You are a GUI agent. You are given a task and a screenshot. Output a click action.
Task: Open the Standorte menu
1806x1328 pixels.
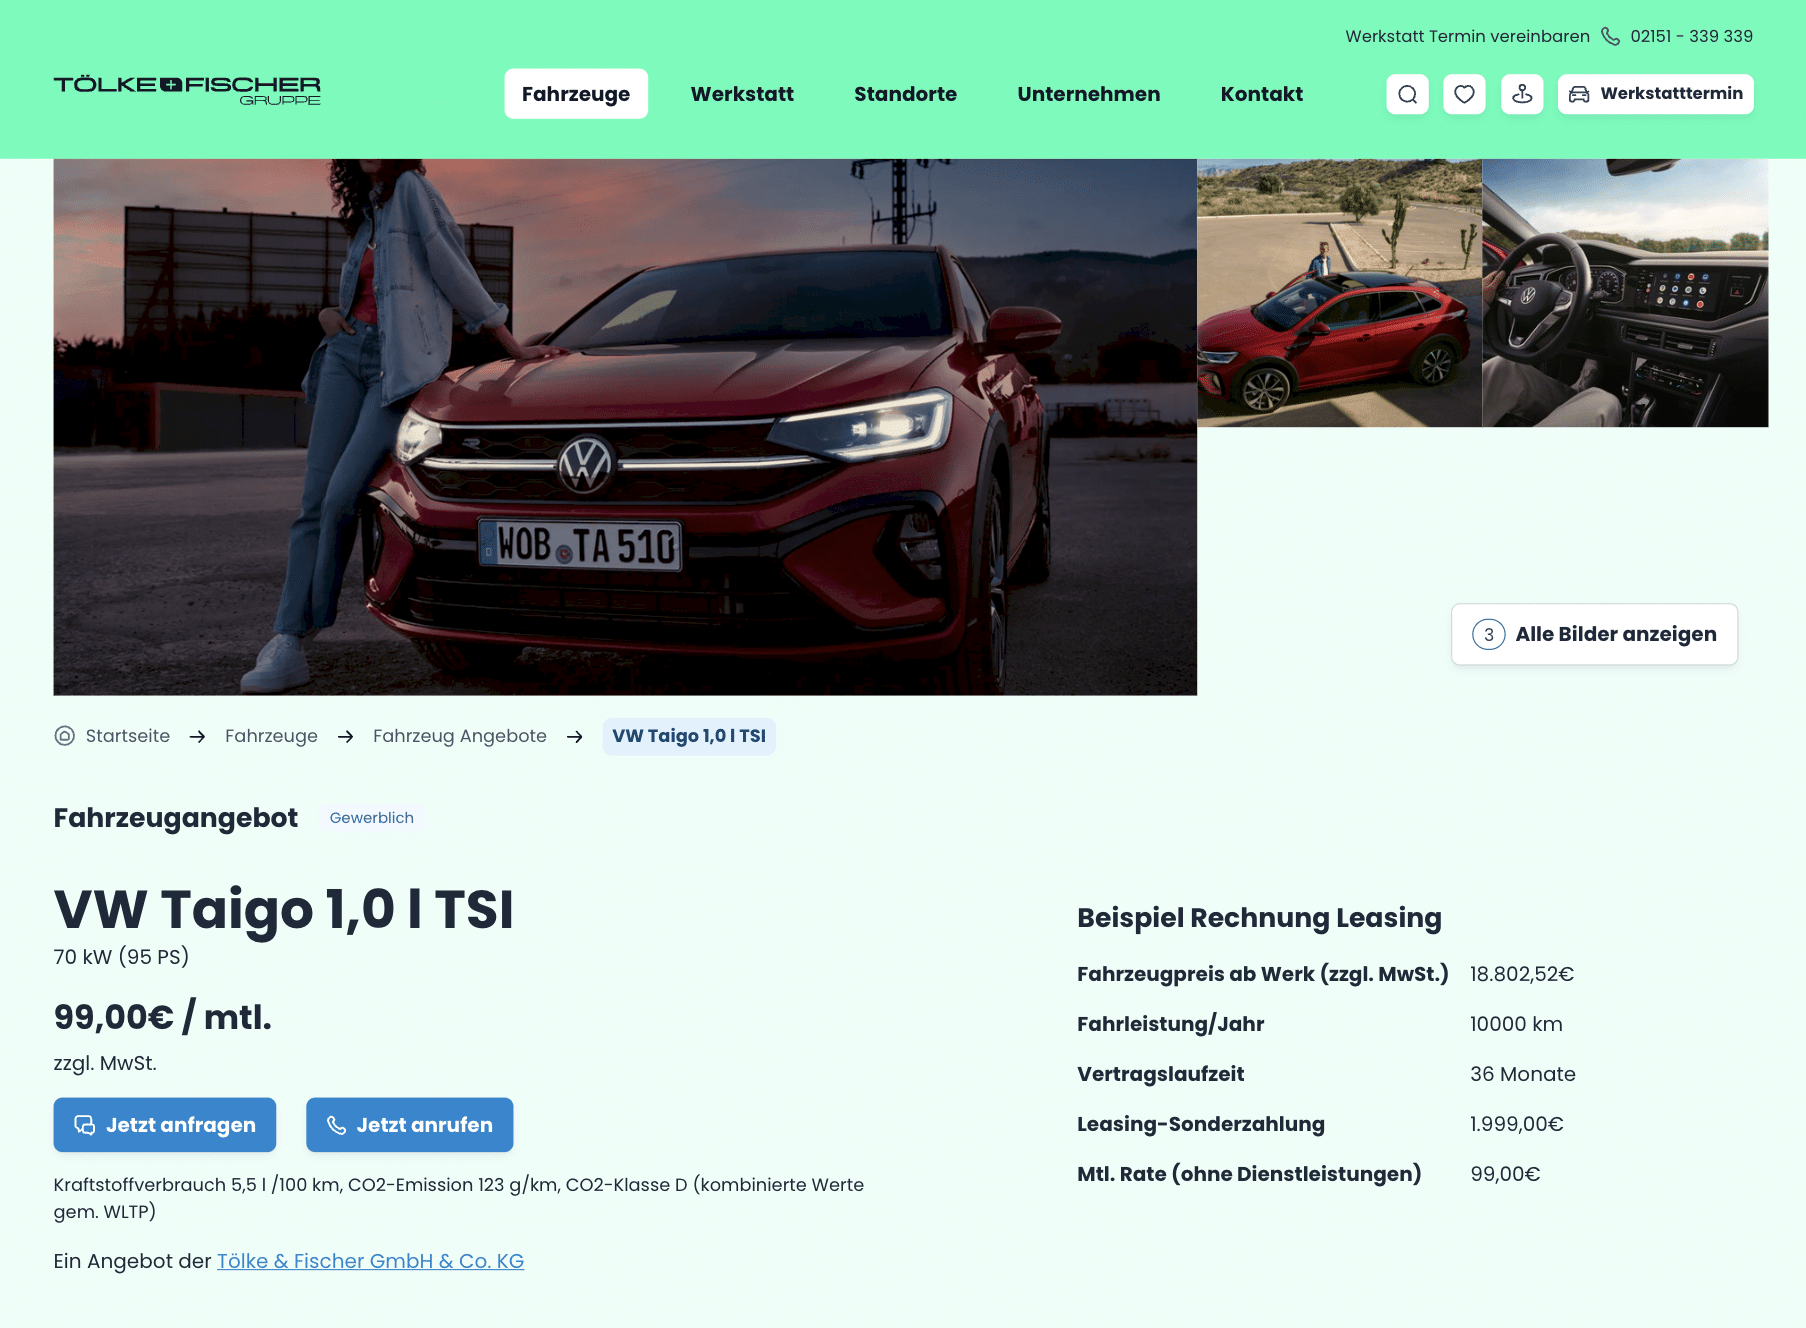[x=905, y=94]
